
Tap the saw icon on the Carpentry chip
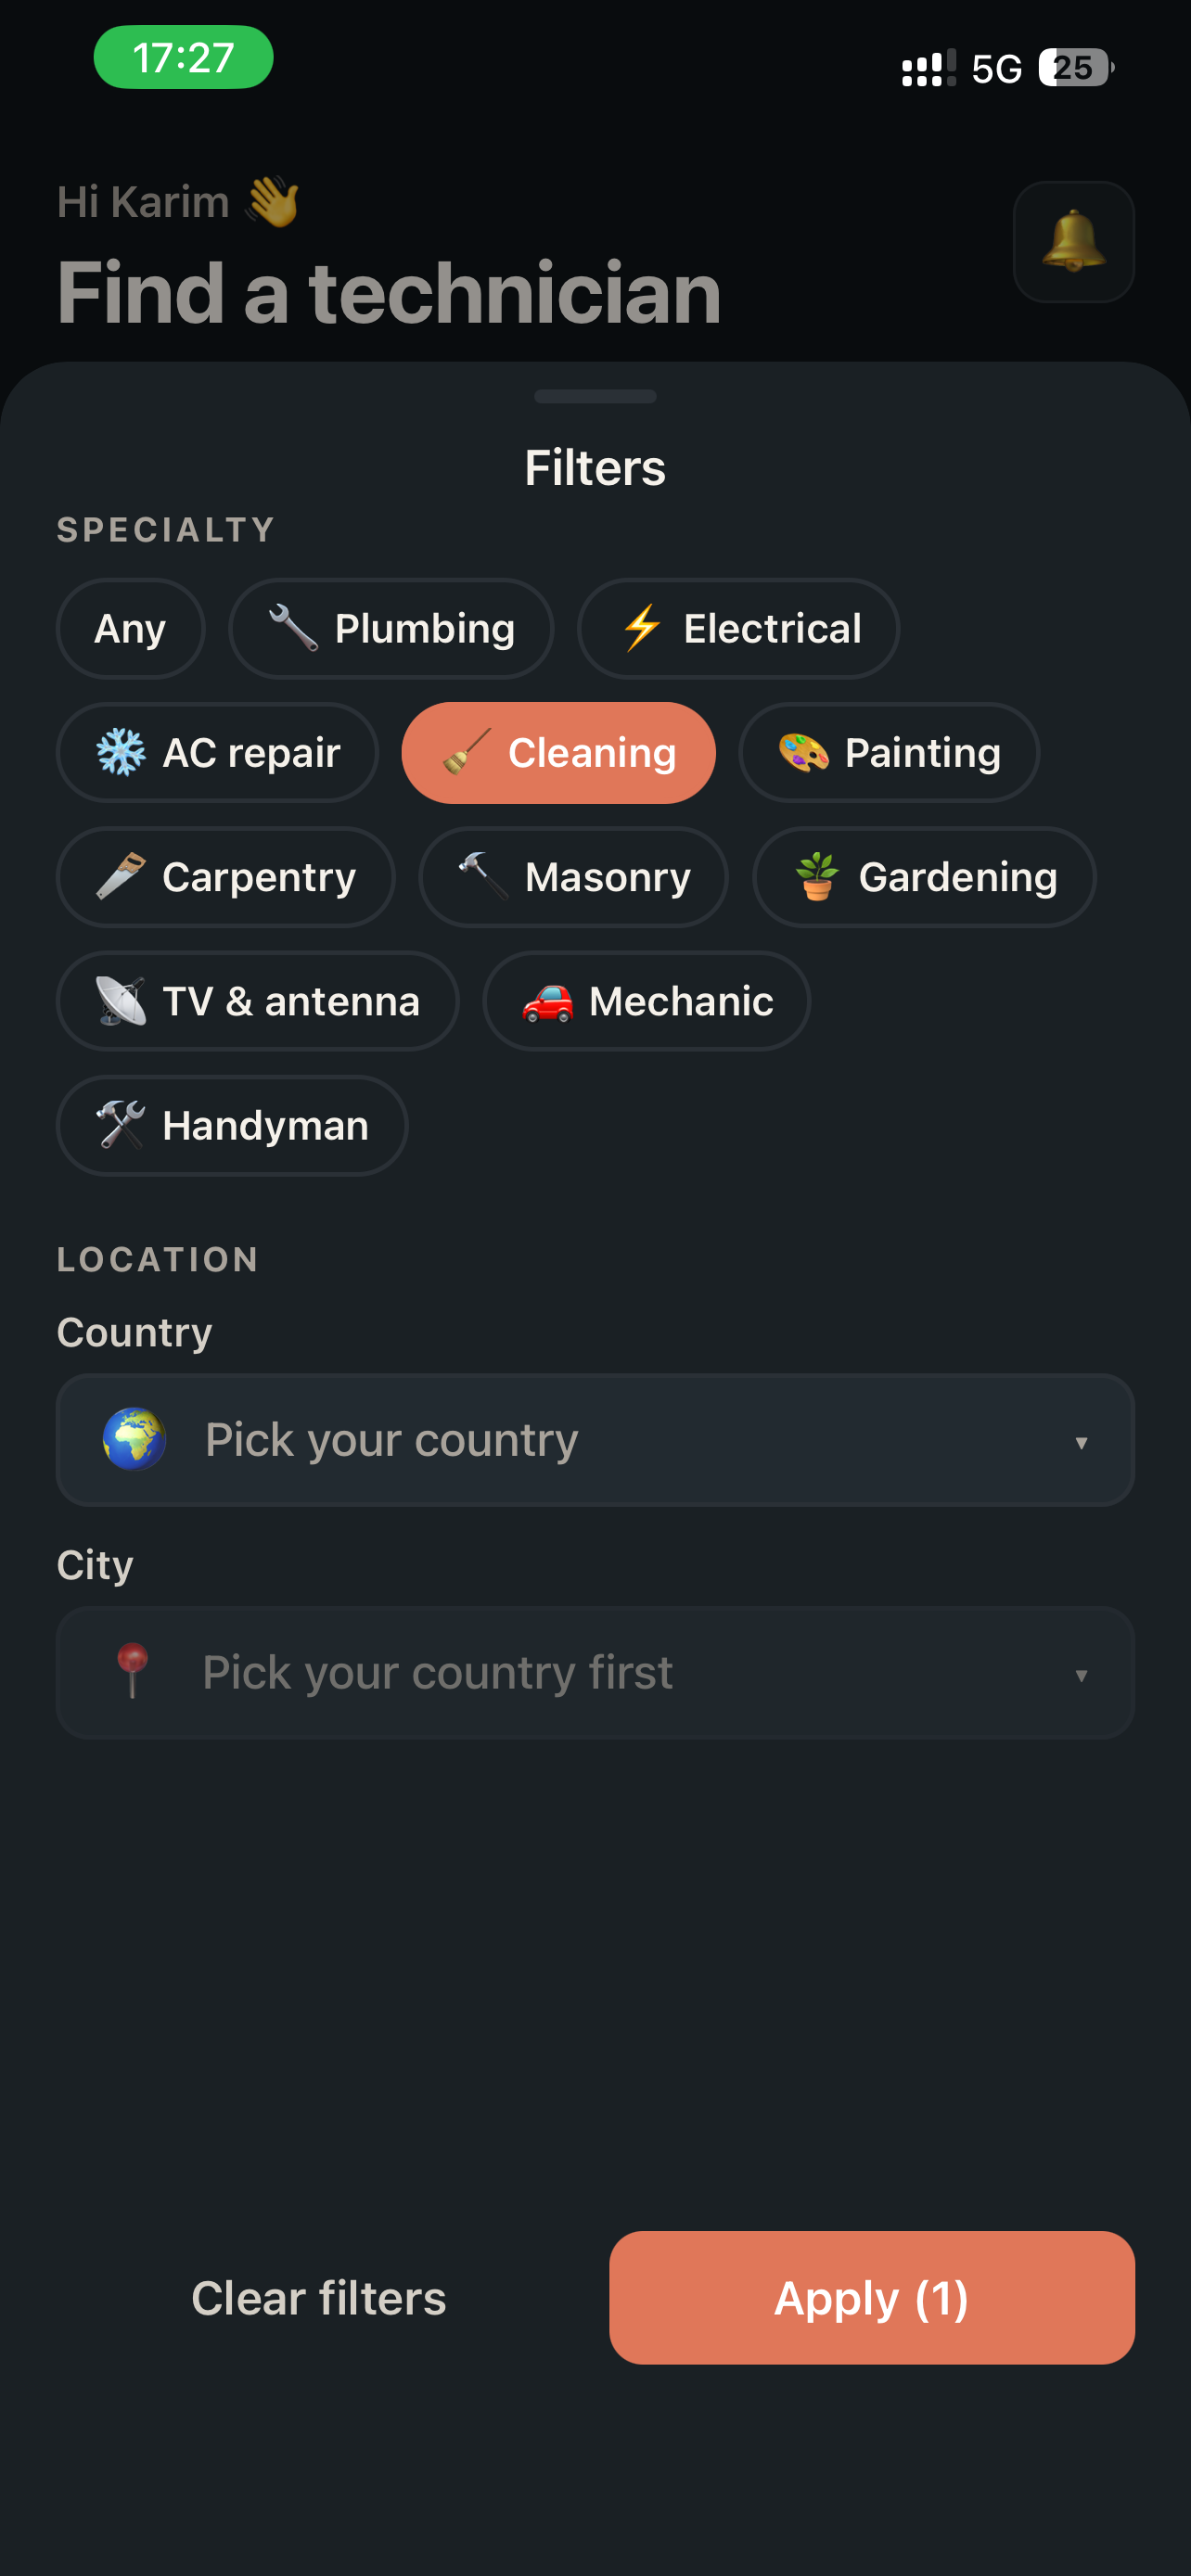click(x=121, y=876)
